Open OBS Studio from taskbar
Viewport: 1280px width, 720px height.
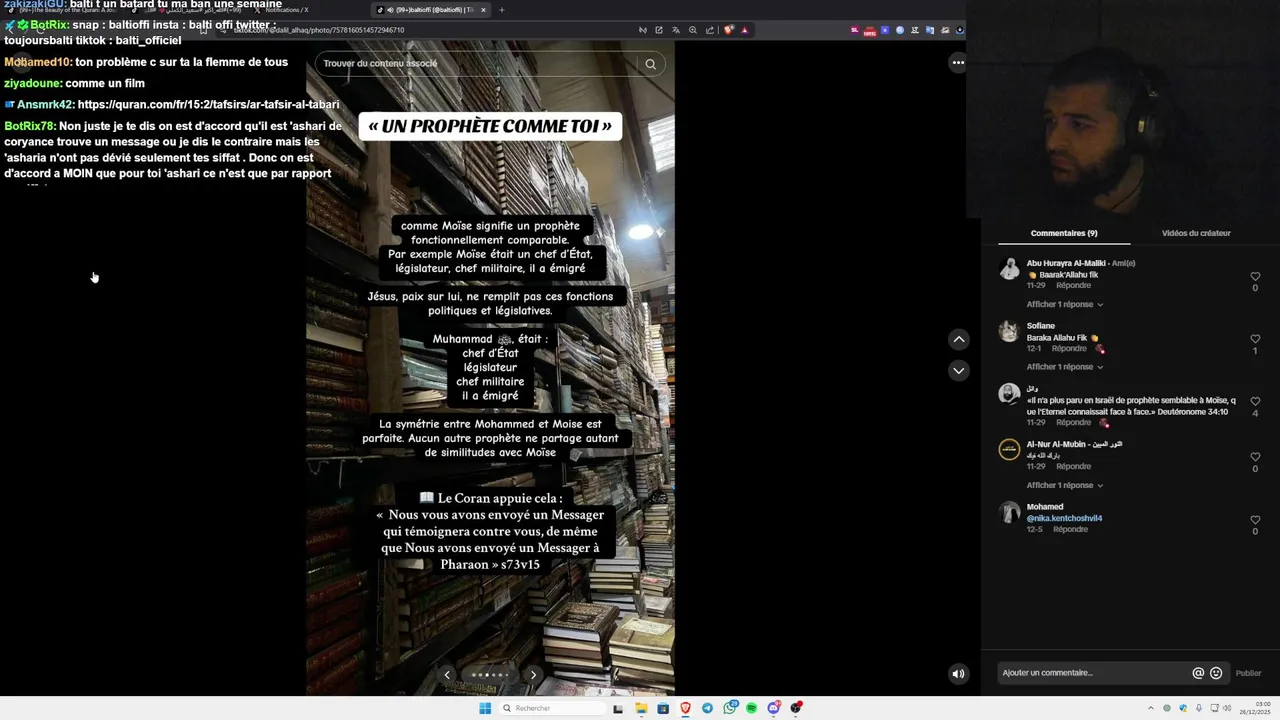pos(796,708)
